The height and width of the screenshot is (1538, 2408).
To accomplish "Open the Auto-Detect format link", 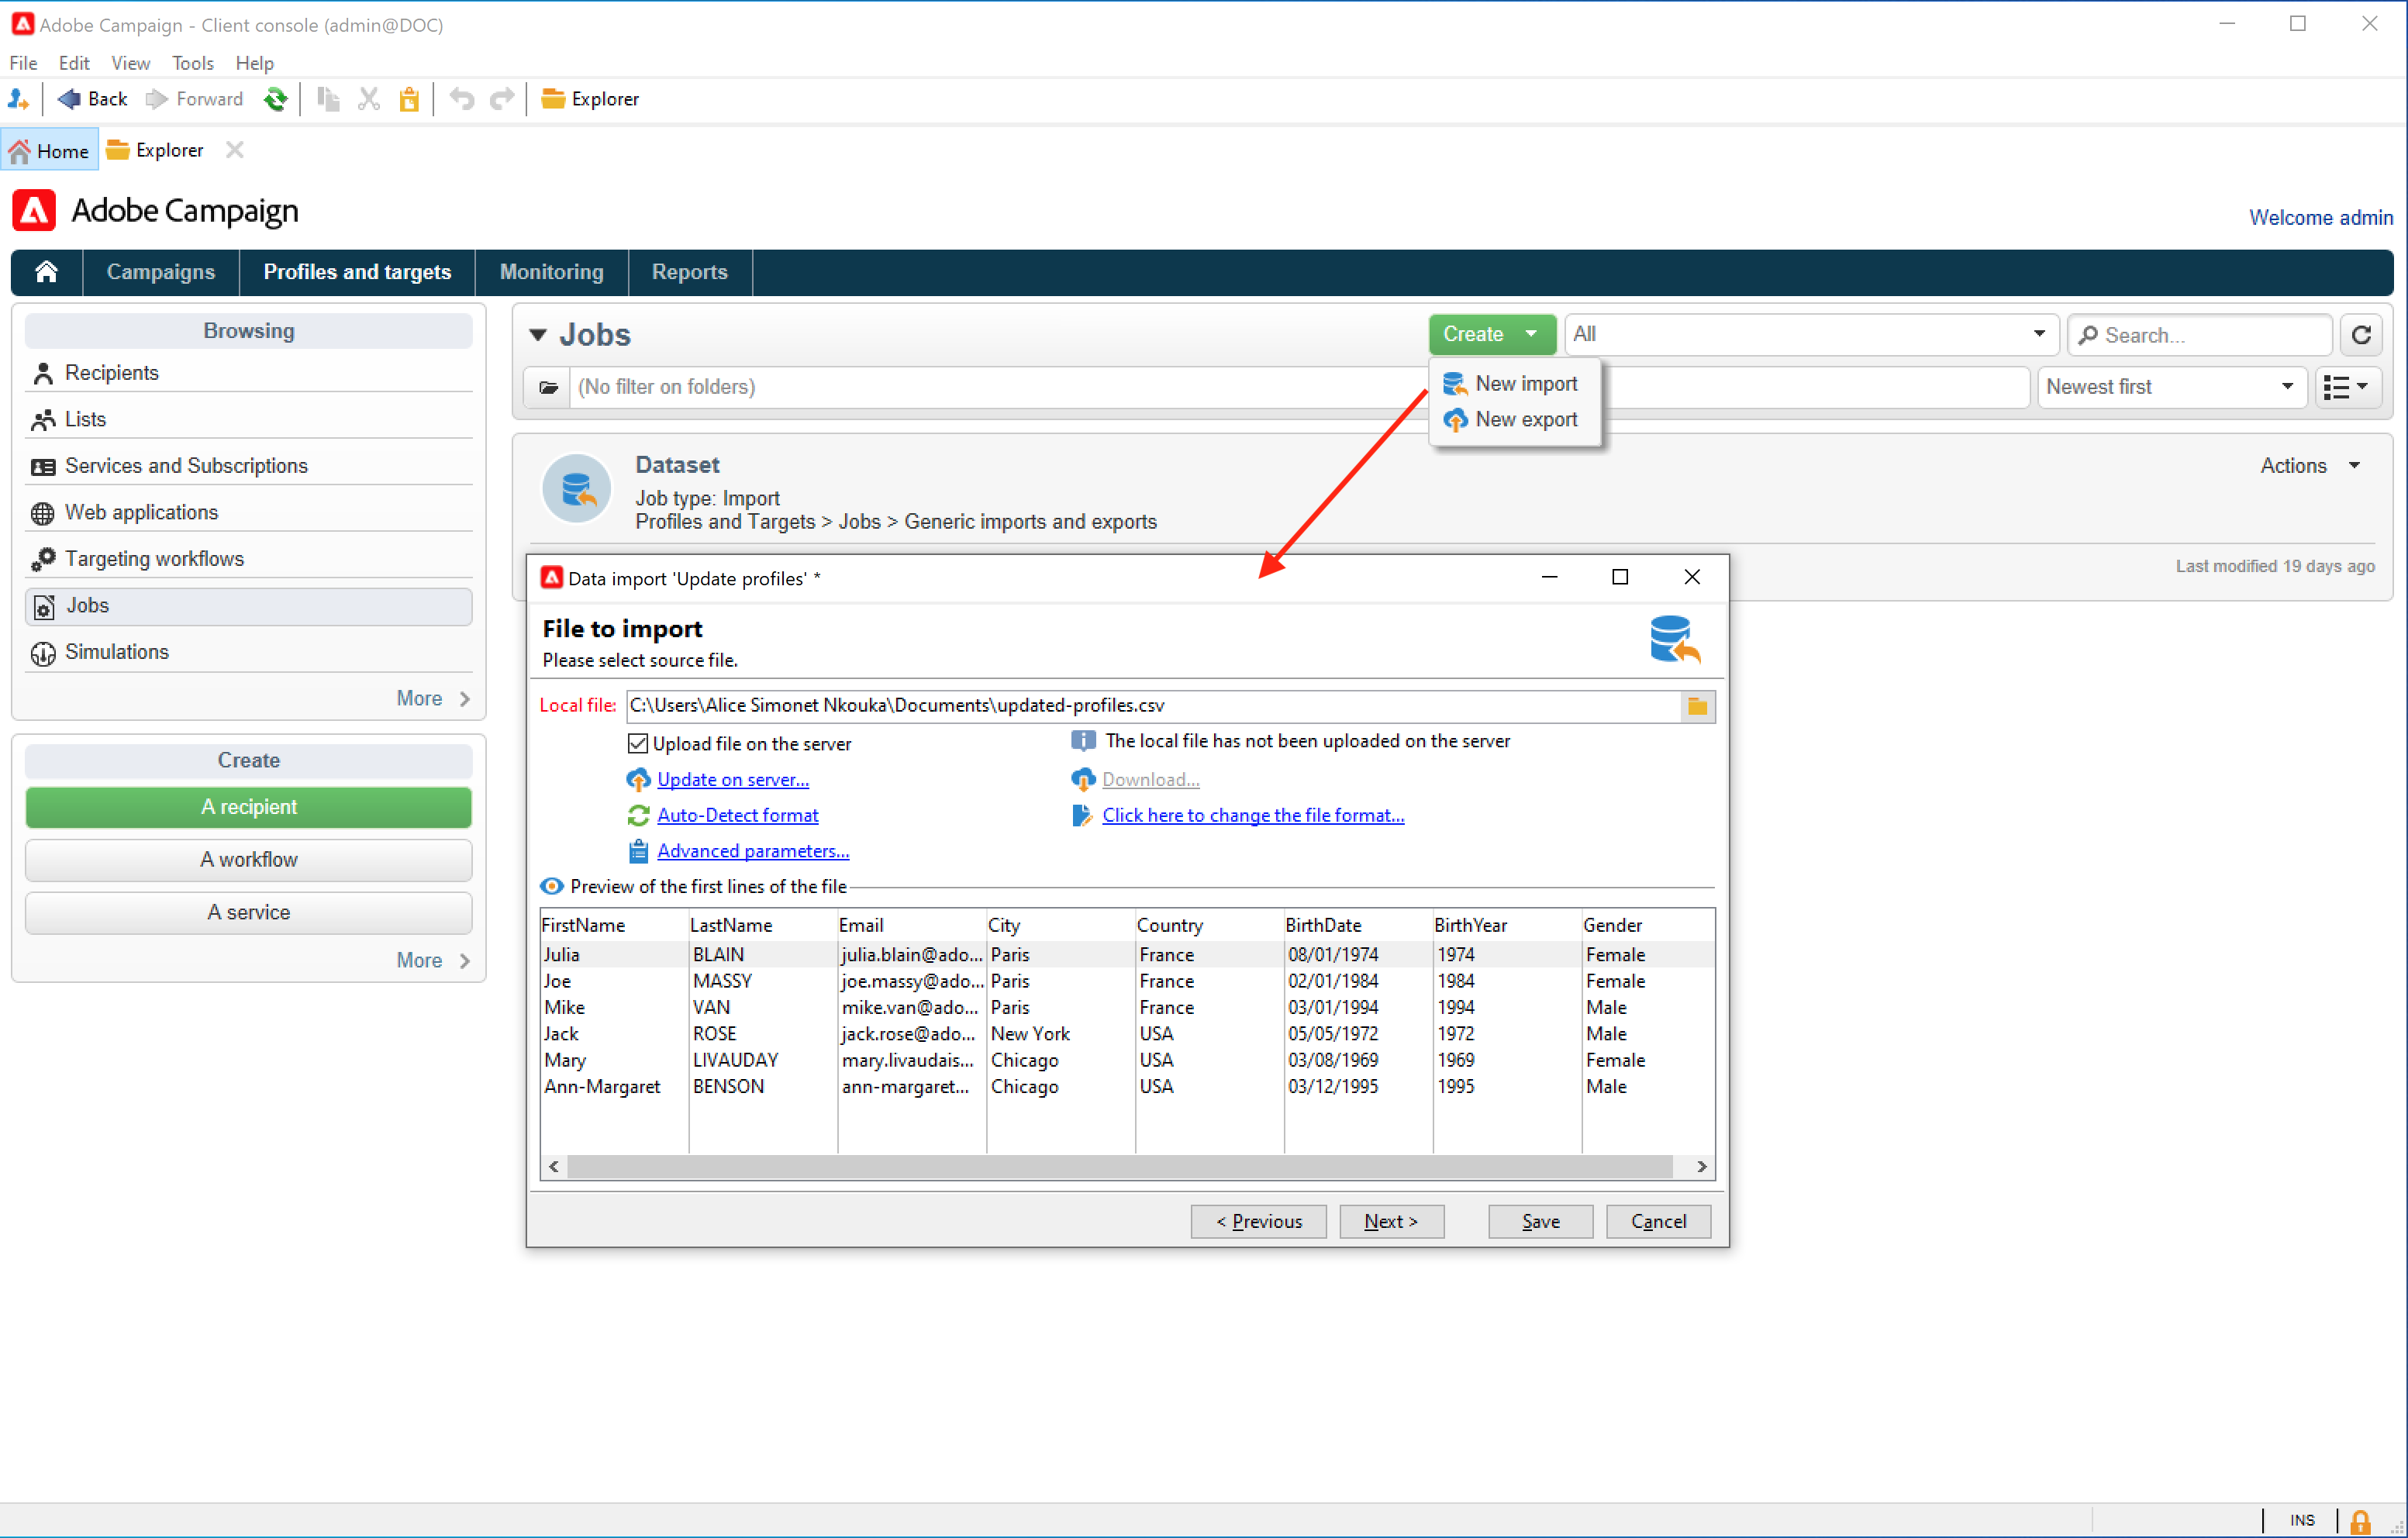I will point(737,816).
